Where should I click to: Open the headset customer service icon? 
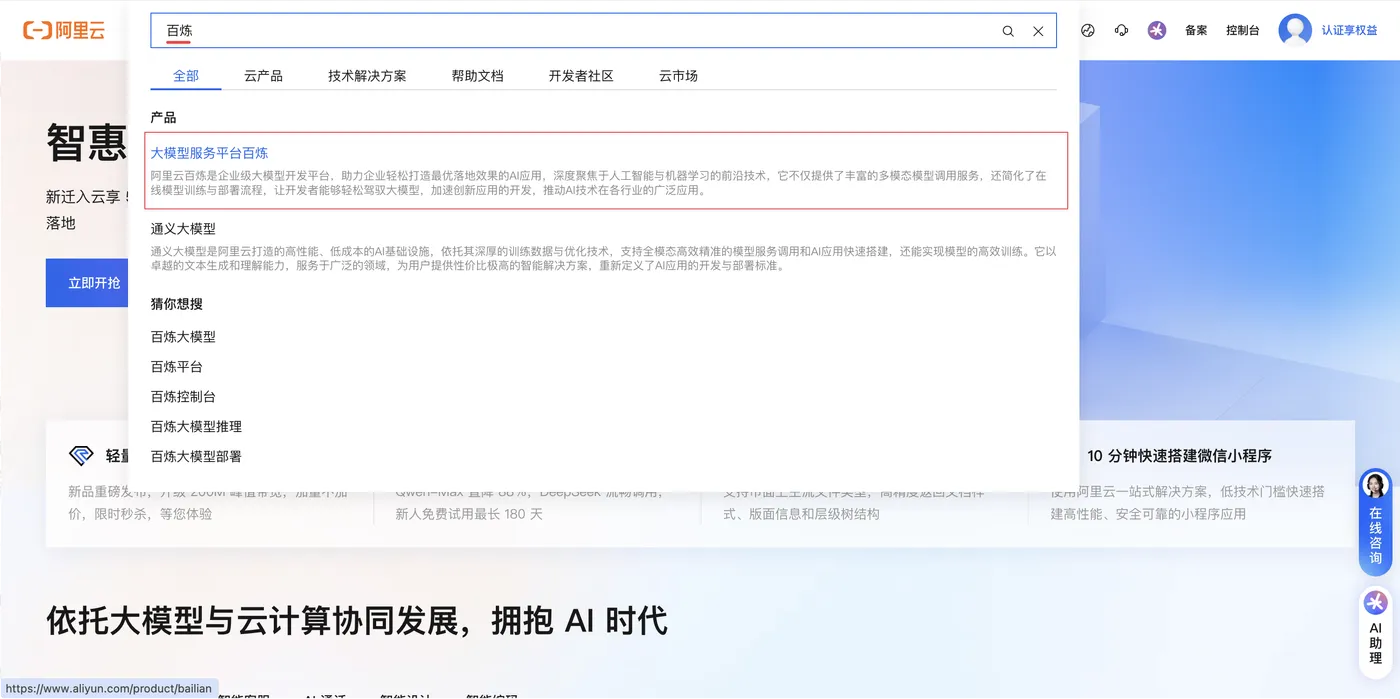1121,30
